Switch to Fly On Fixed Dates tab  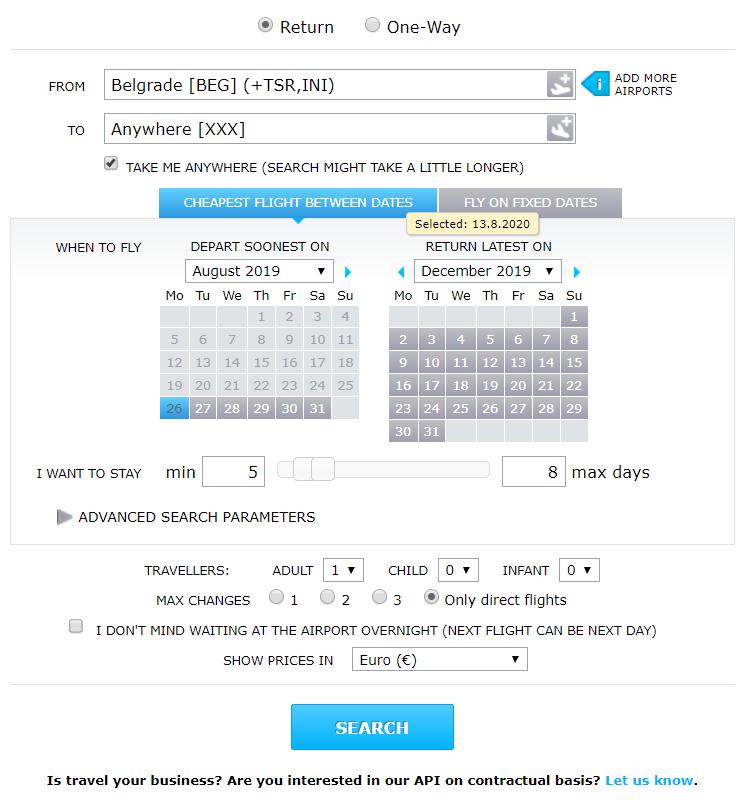coord(530,203)
